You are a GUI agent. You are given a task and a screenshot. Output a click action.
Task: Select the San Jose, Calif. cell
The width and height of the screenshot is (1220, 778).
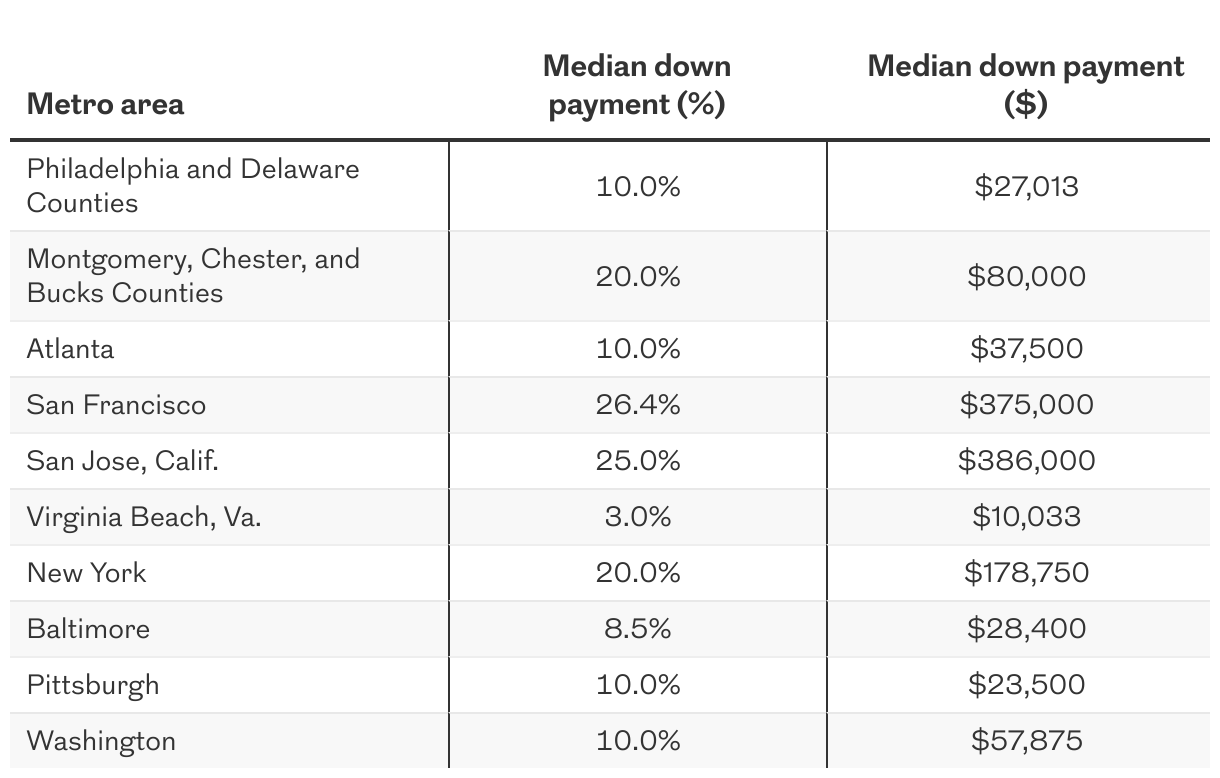[122, 461]
